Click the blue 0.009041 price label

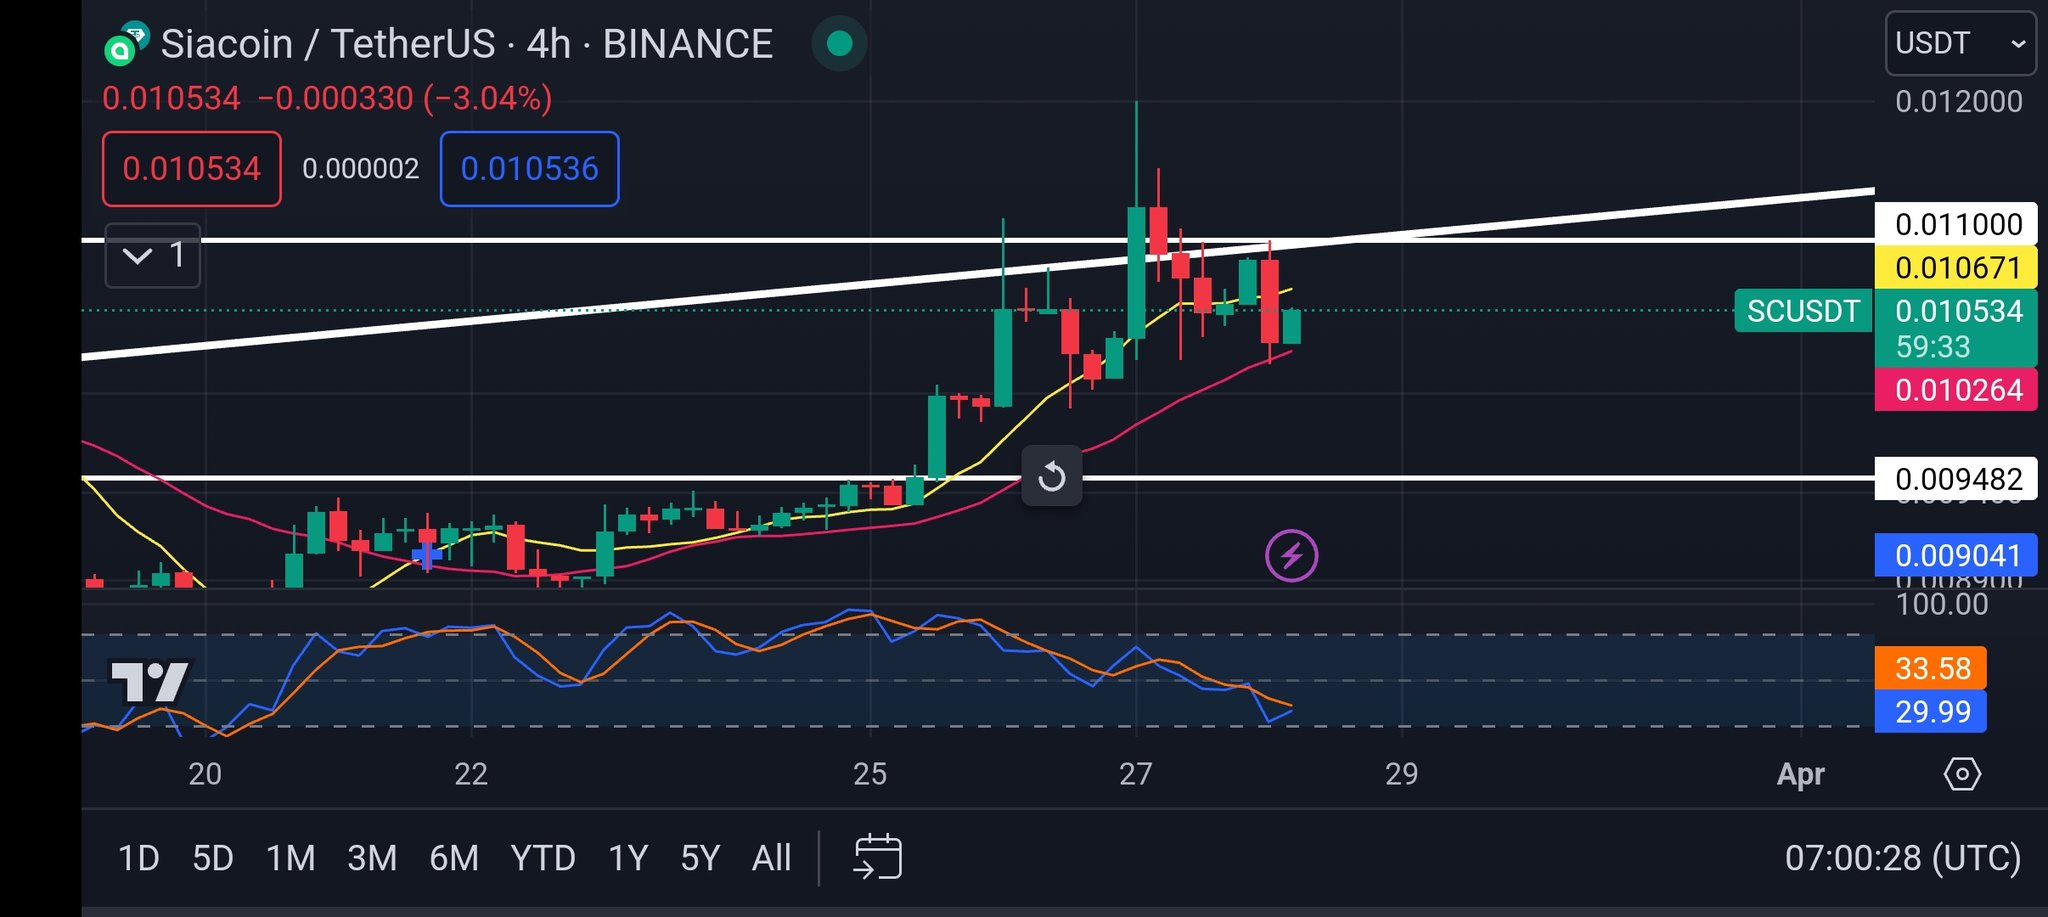(x=1956, y=555)
